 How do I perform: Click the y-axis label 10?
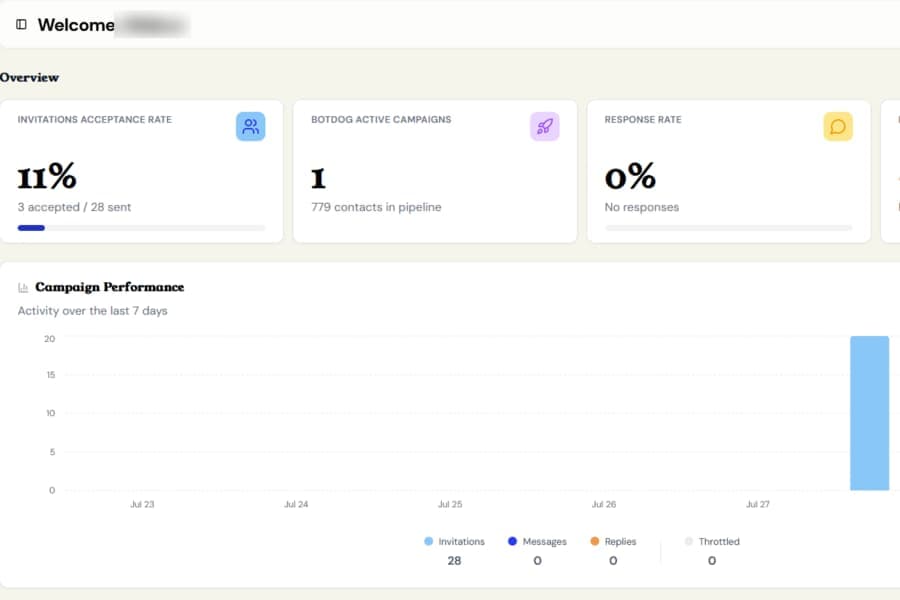coord(51,413)
